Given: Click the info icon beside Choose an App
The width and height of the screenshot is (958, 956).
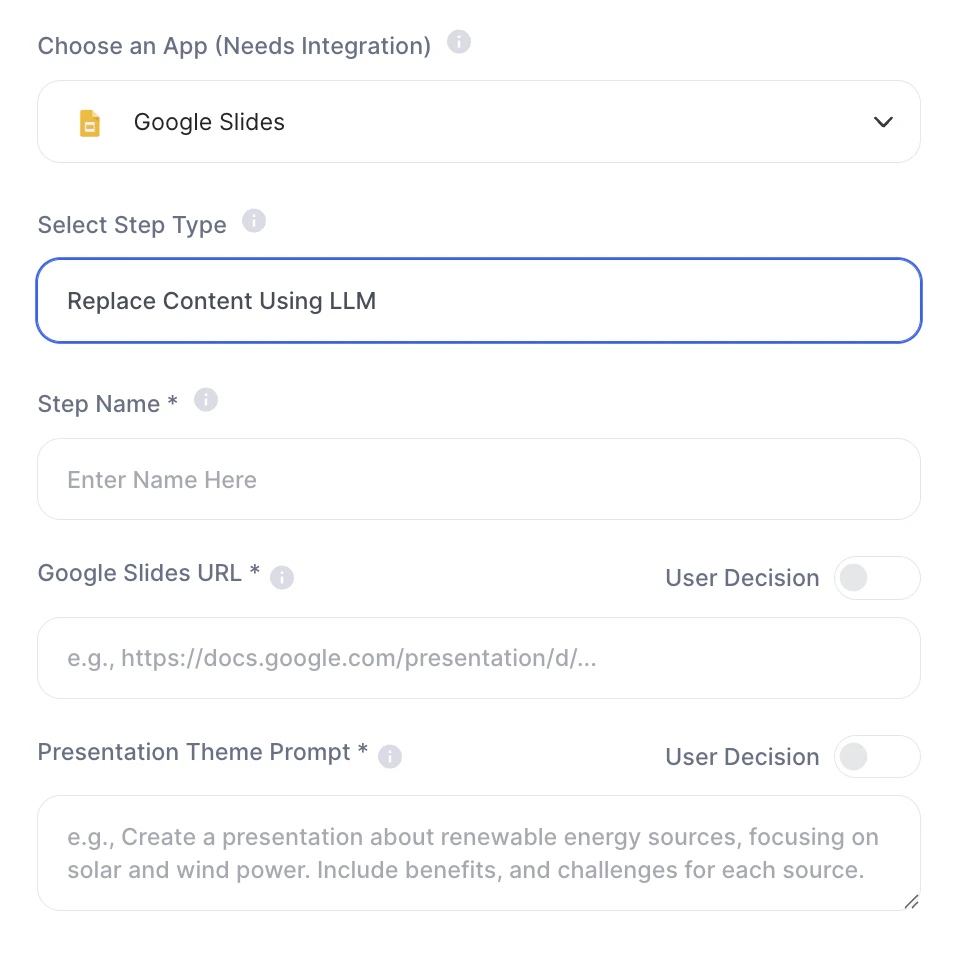Looking at the screenshot, I should point(458,43).
